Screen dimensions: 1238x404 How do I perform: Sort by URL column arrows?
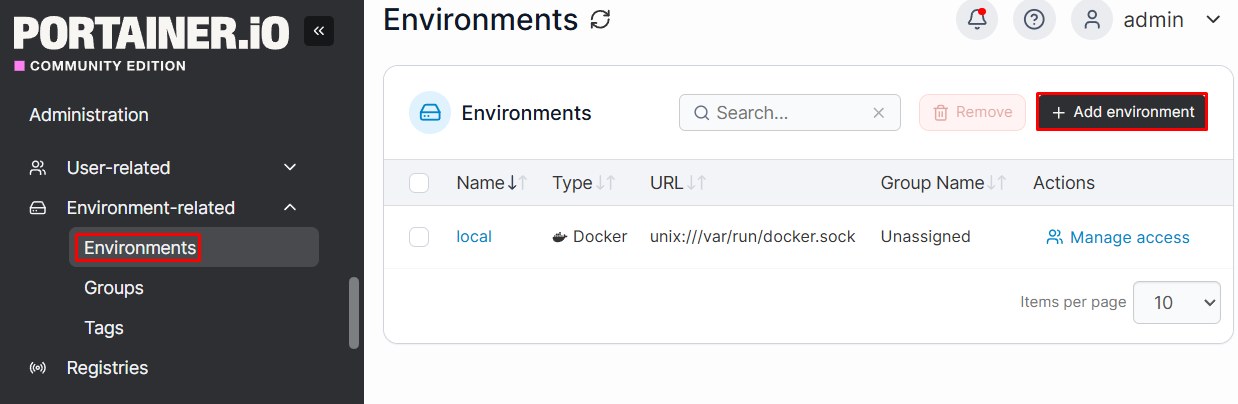tap(697, 183)
